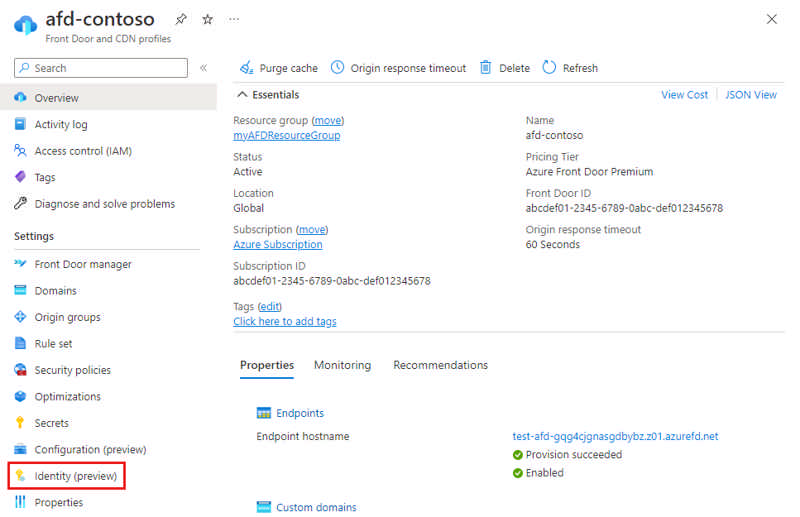
Task: Focus the sidebar Search box
Action: tap(101, 68)
